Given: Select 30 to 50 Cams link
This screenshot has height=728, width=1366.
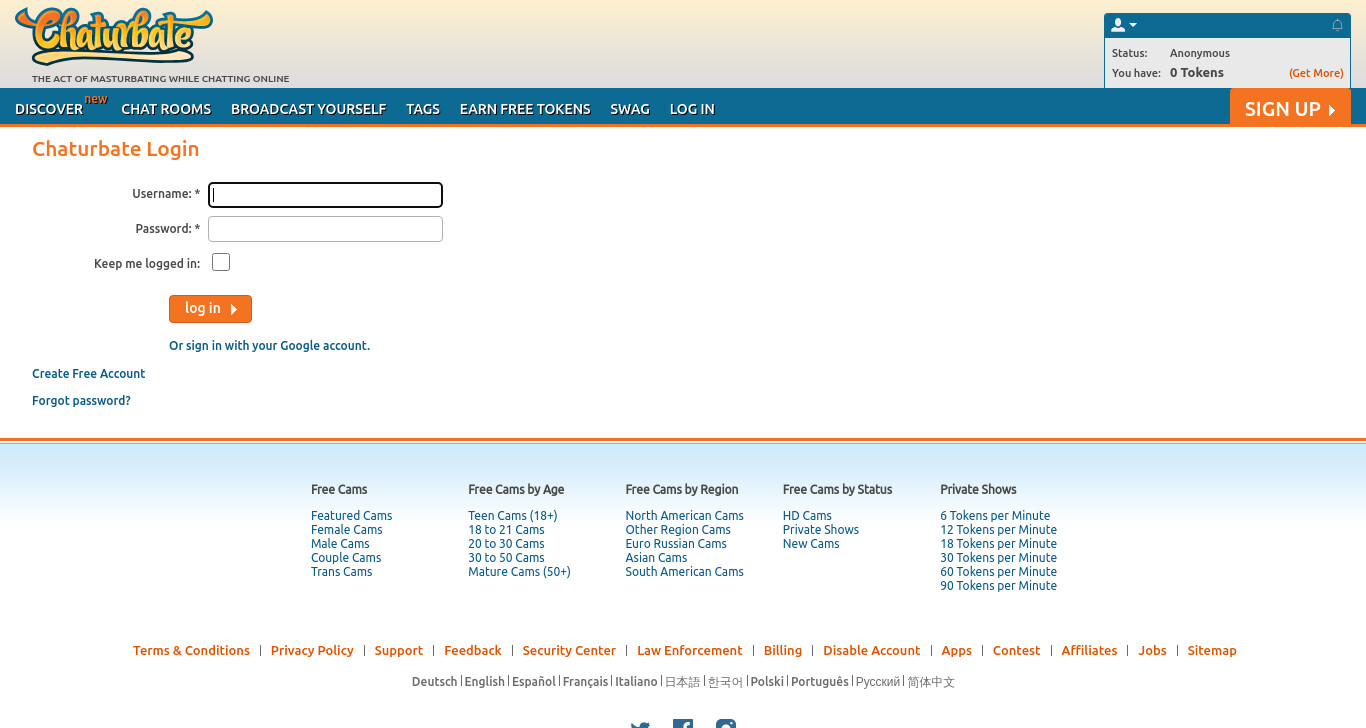Looking at the screenshot, I should tap(506, 558).
